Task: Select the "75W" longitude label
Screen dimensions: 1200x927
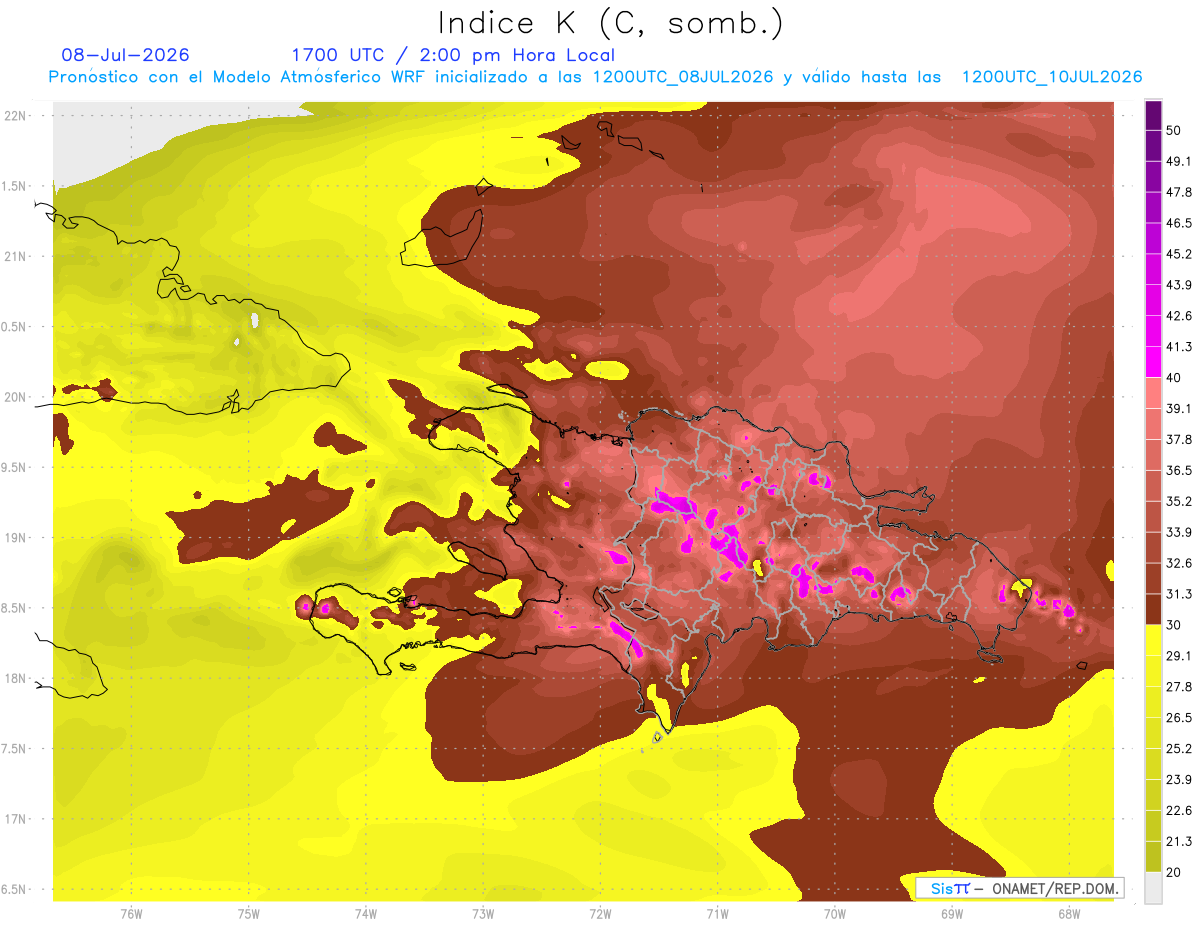Action: pos(249,914)
